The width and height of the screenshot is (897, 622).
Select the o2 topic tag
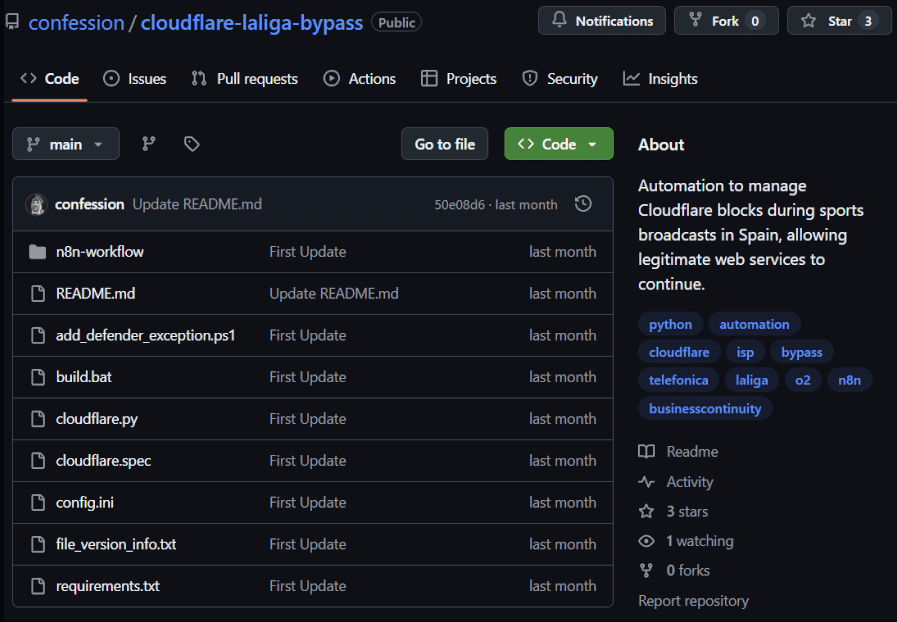pyautogui.click(x=803, y=381)
